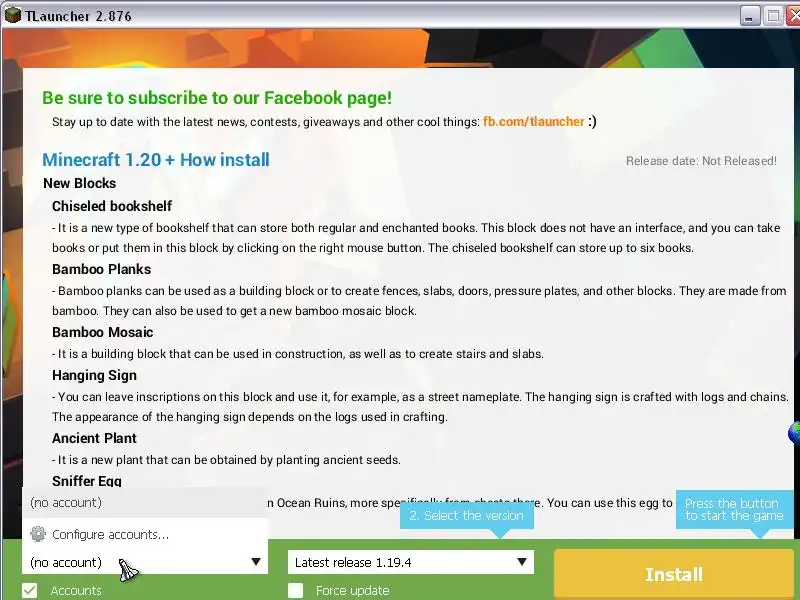Image resolution: width=800 pixels, height=600 pixels.
Task: Choose Configure accounts... from the list
Action: point(145,534)
